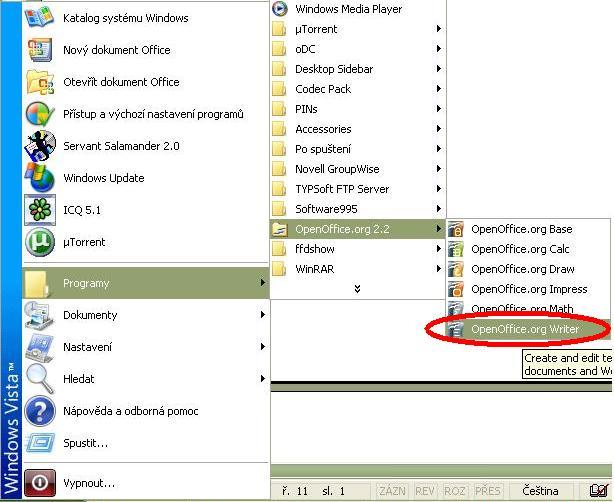Click the Windows Update globe icon
Viewport: 614px width, 502px height.
(40, 178)
